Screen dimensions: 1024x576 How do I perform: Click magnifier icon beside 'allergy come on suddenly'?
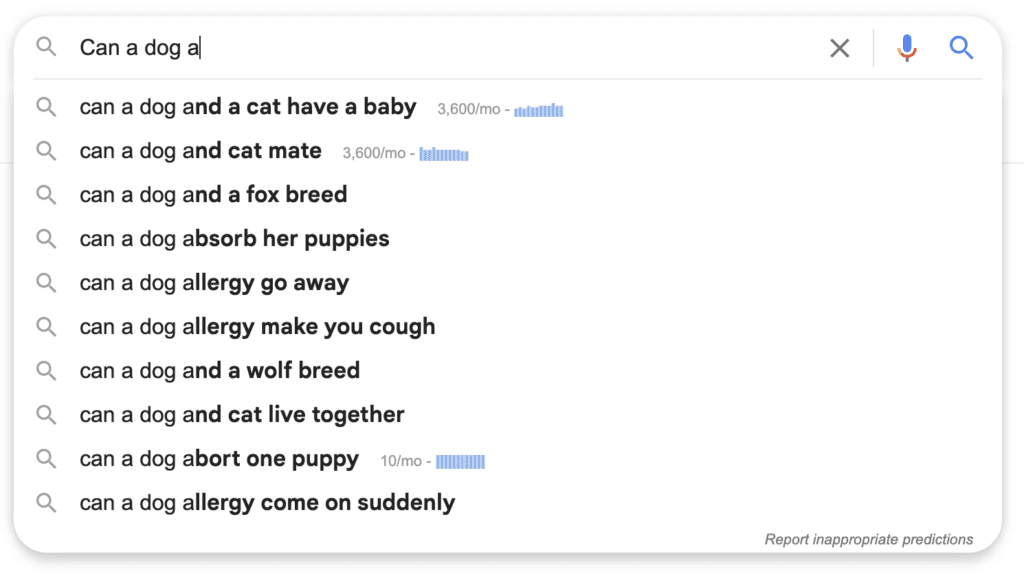tap(46, 503)
